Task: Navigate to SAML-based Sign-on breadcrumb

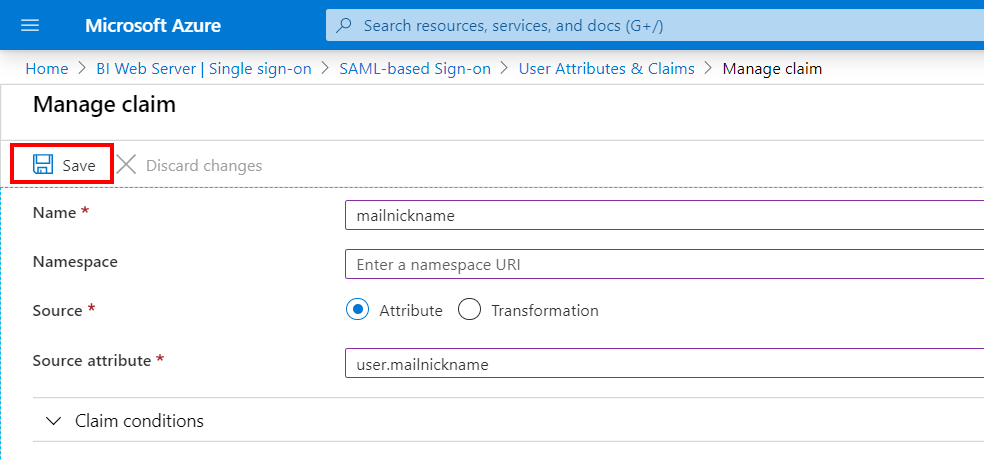Action: coord(415,69)
